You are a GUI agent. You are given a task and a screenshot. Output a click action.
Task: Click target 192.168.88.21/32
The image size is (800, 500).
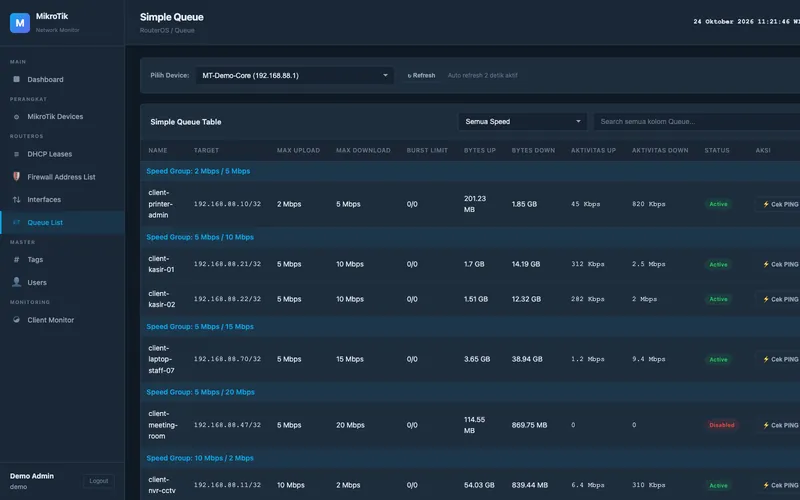(x=227, y=264)
